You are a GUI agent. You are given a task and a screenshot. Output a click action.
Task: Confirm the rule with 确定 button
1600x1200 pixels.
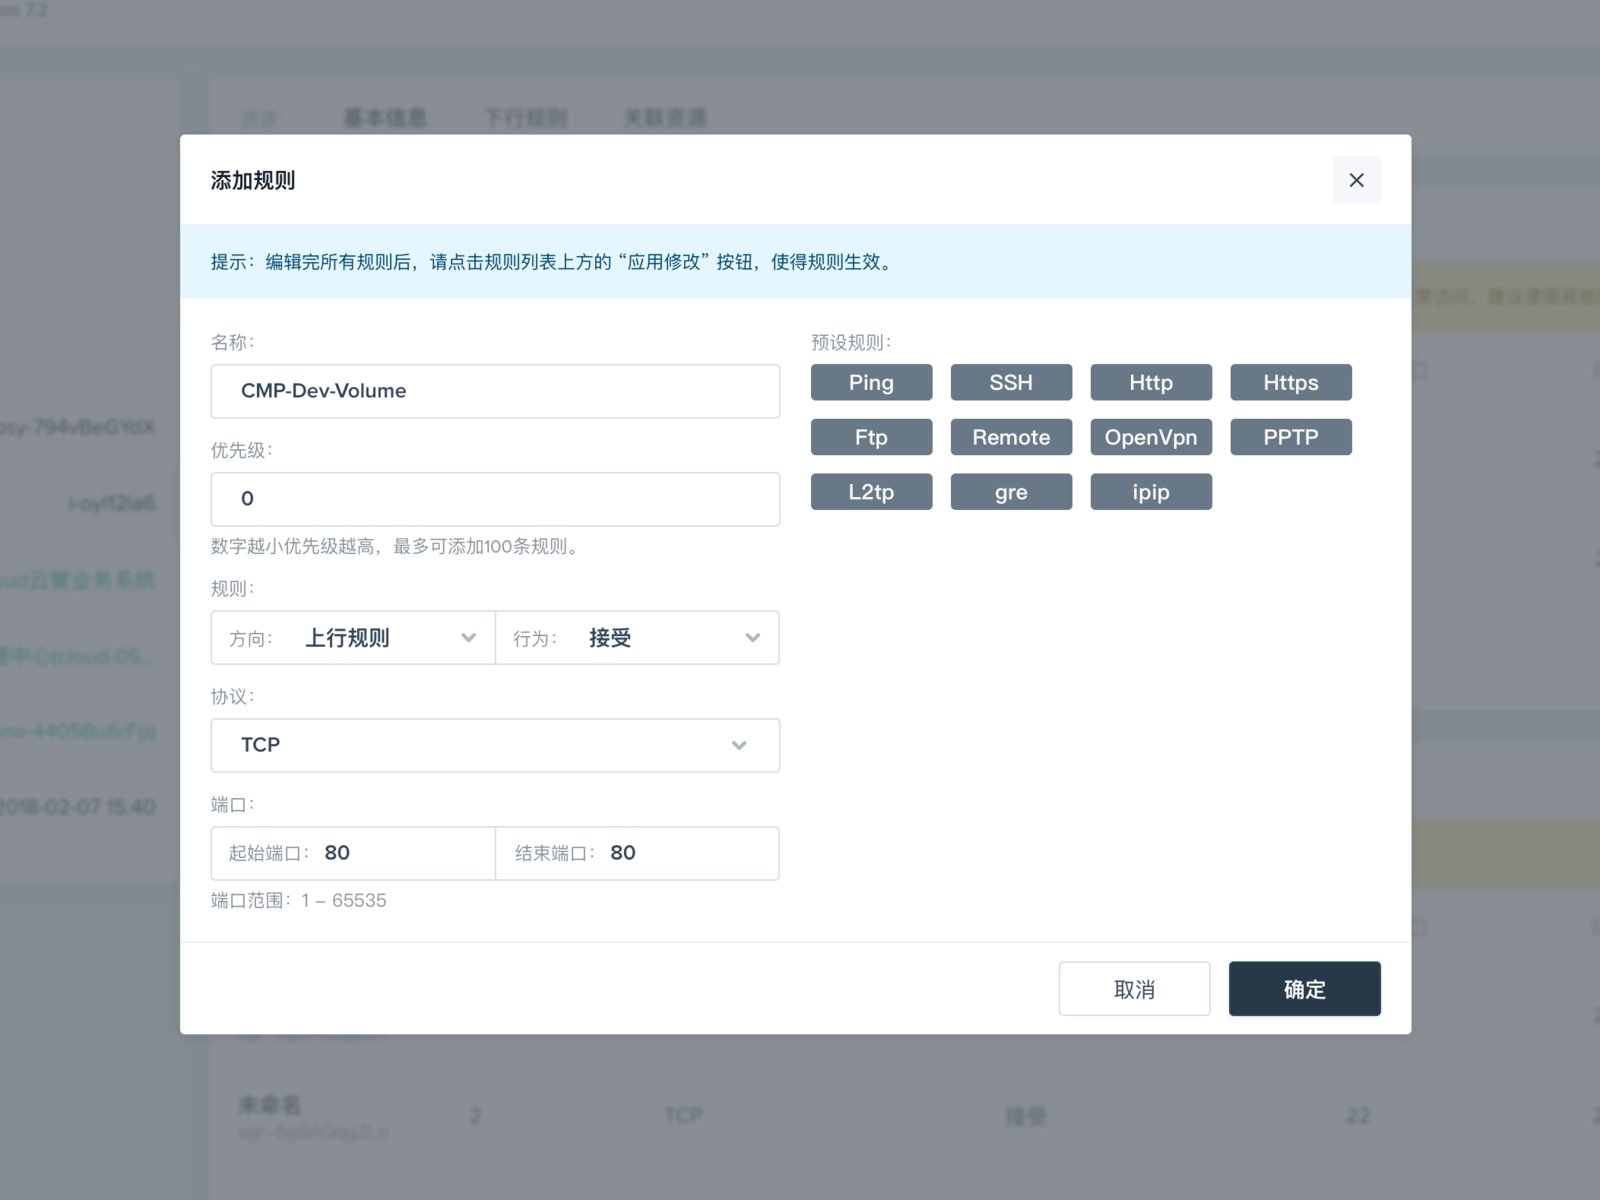click(x=1304, y=988)
